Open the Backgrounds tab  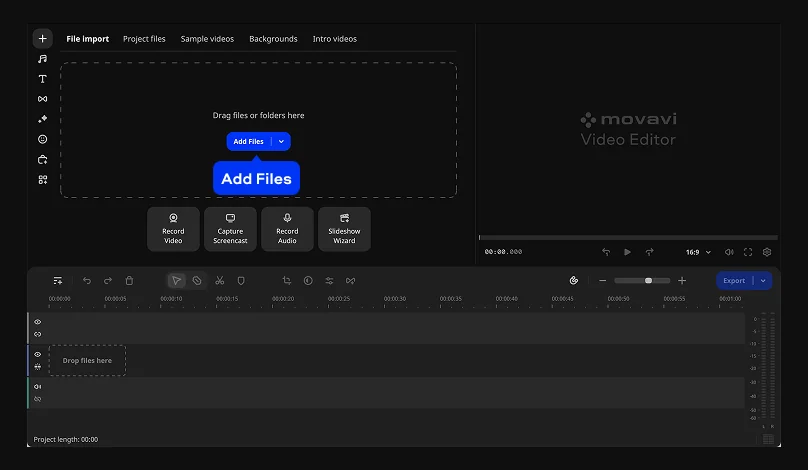[x=273, y=39]
